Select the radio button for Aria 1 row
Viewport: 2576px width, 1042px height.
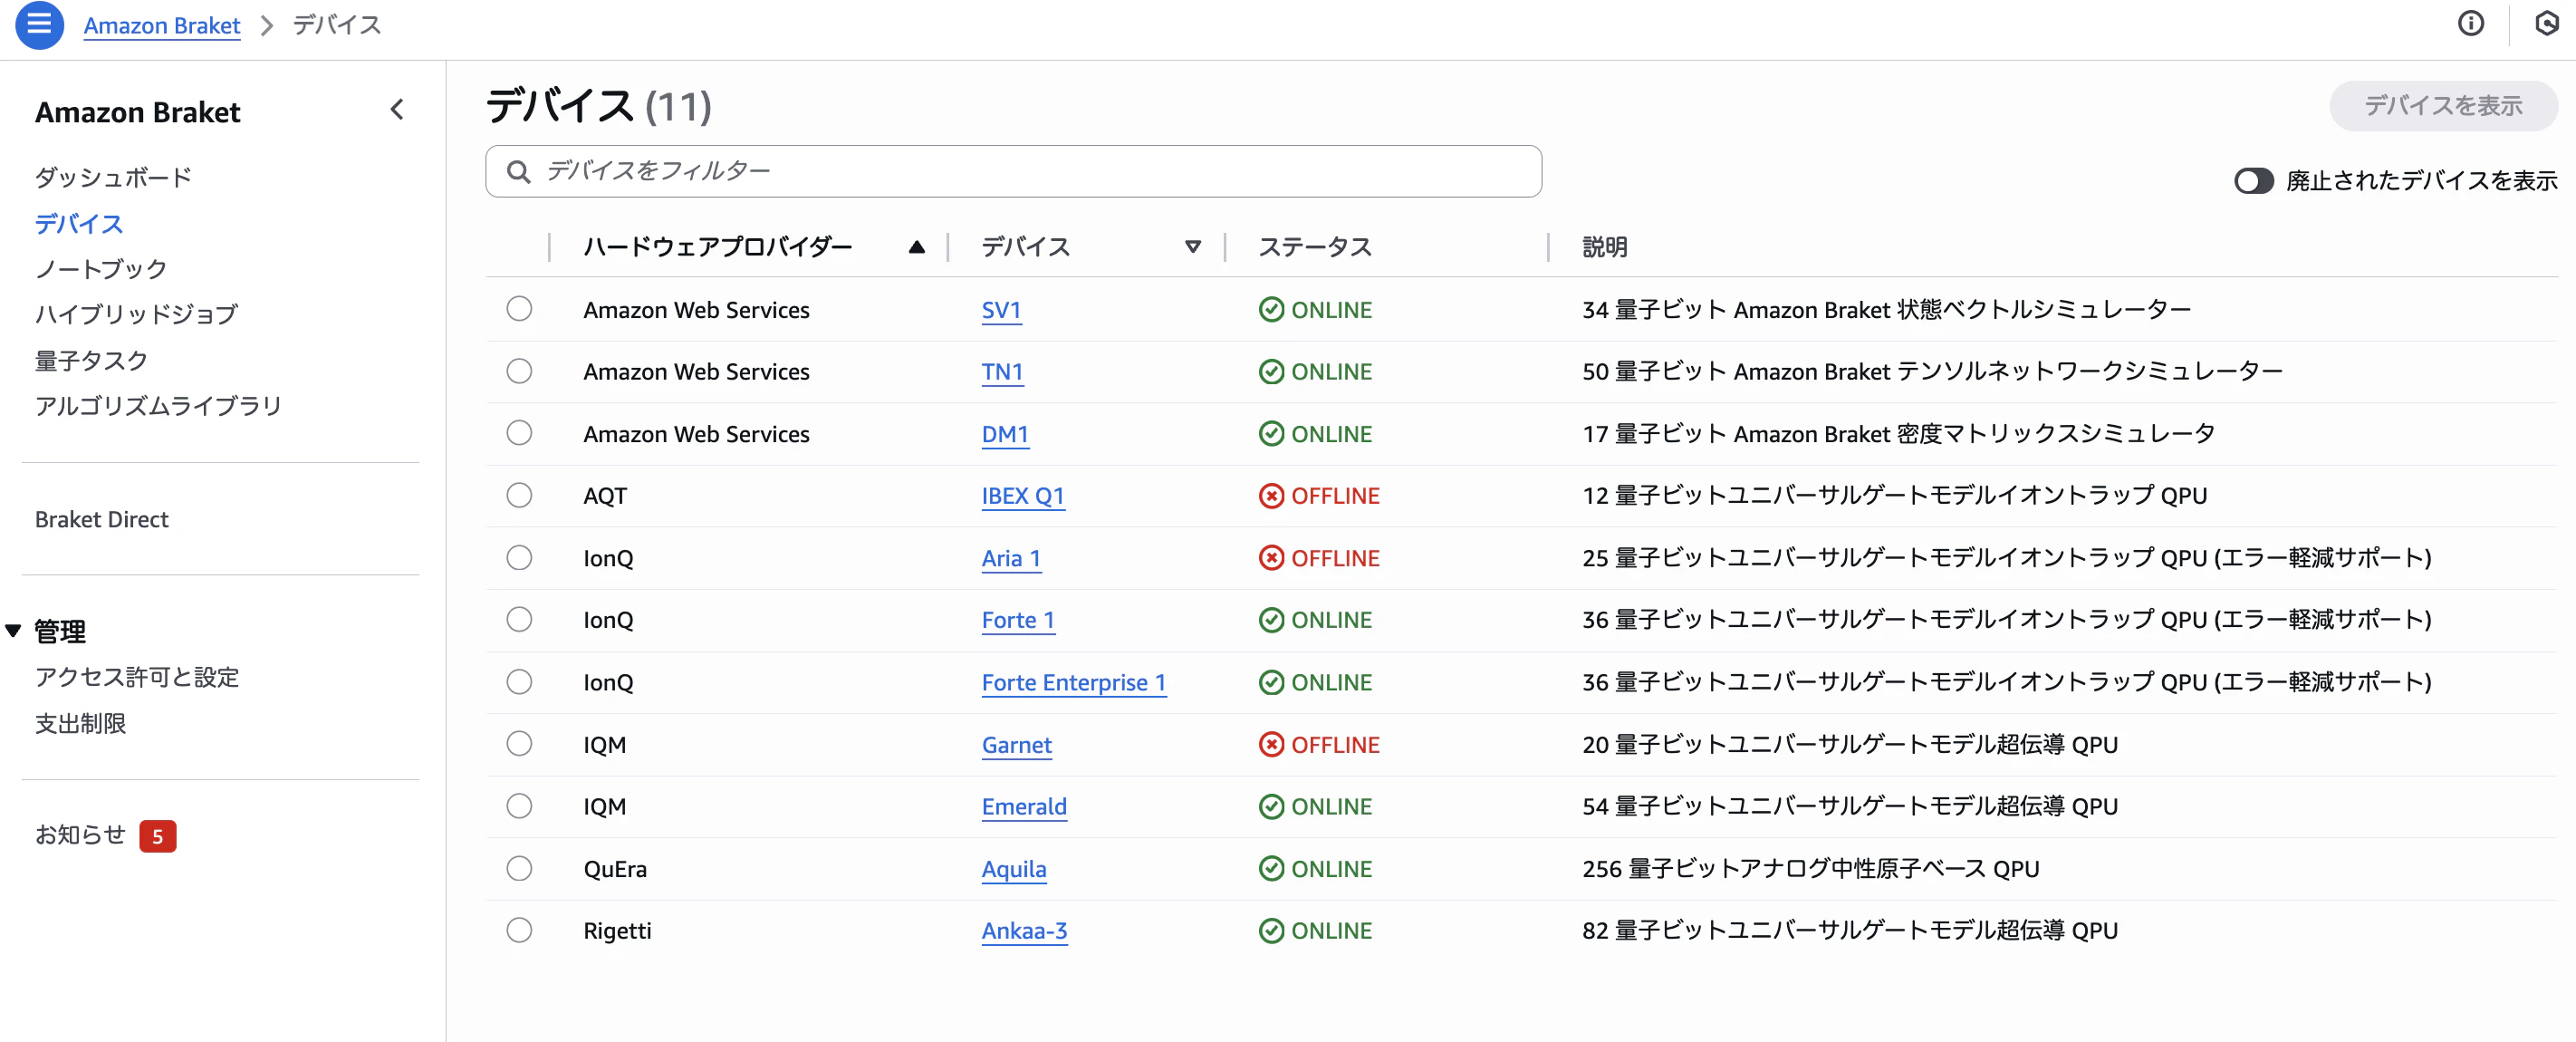point(519,557)
